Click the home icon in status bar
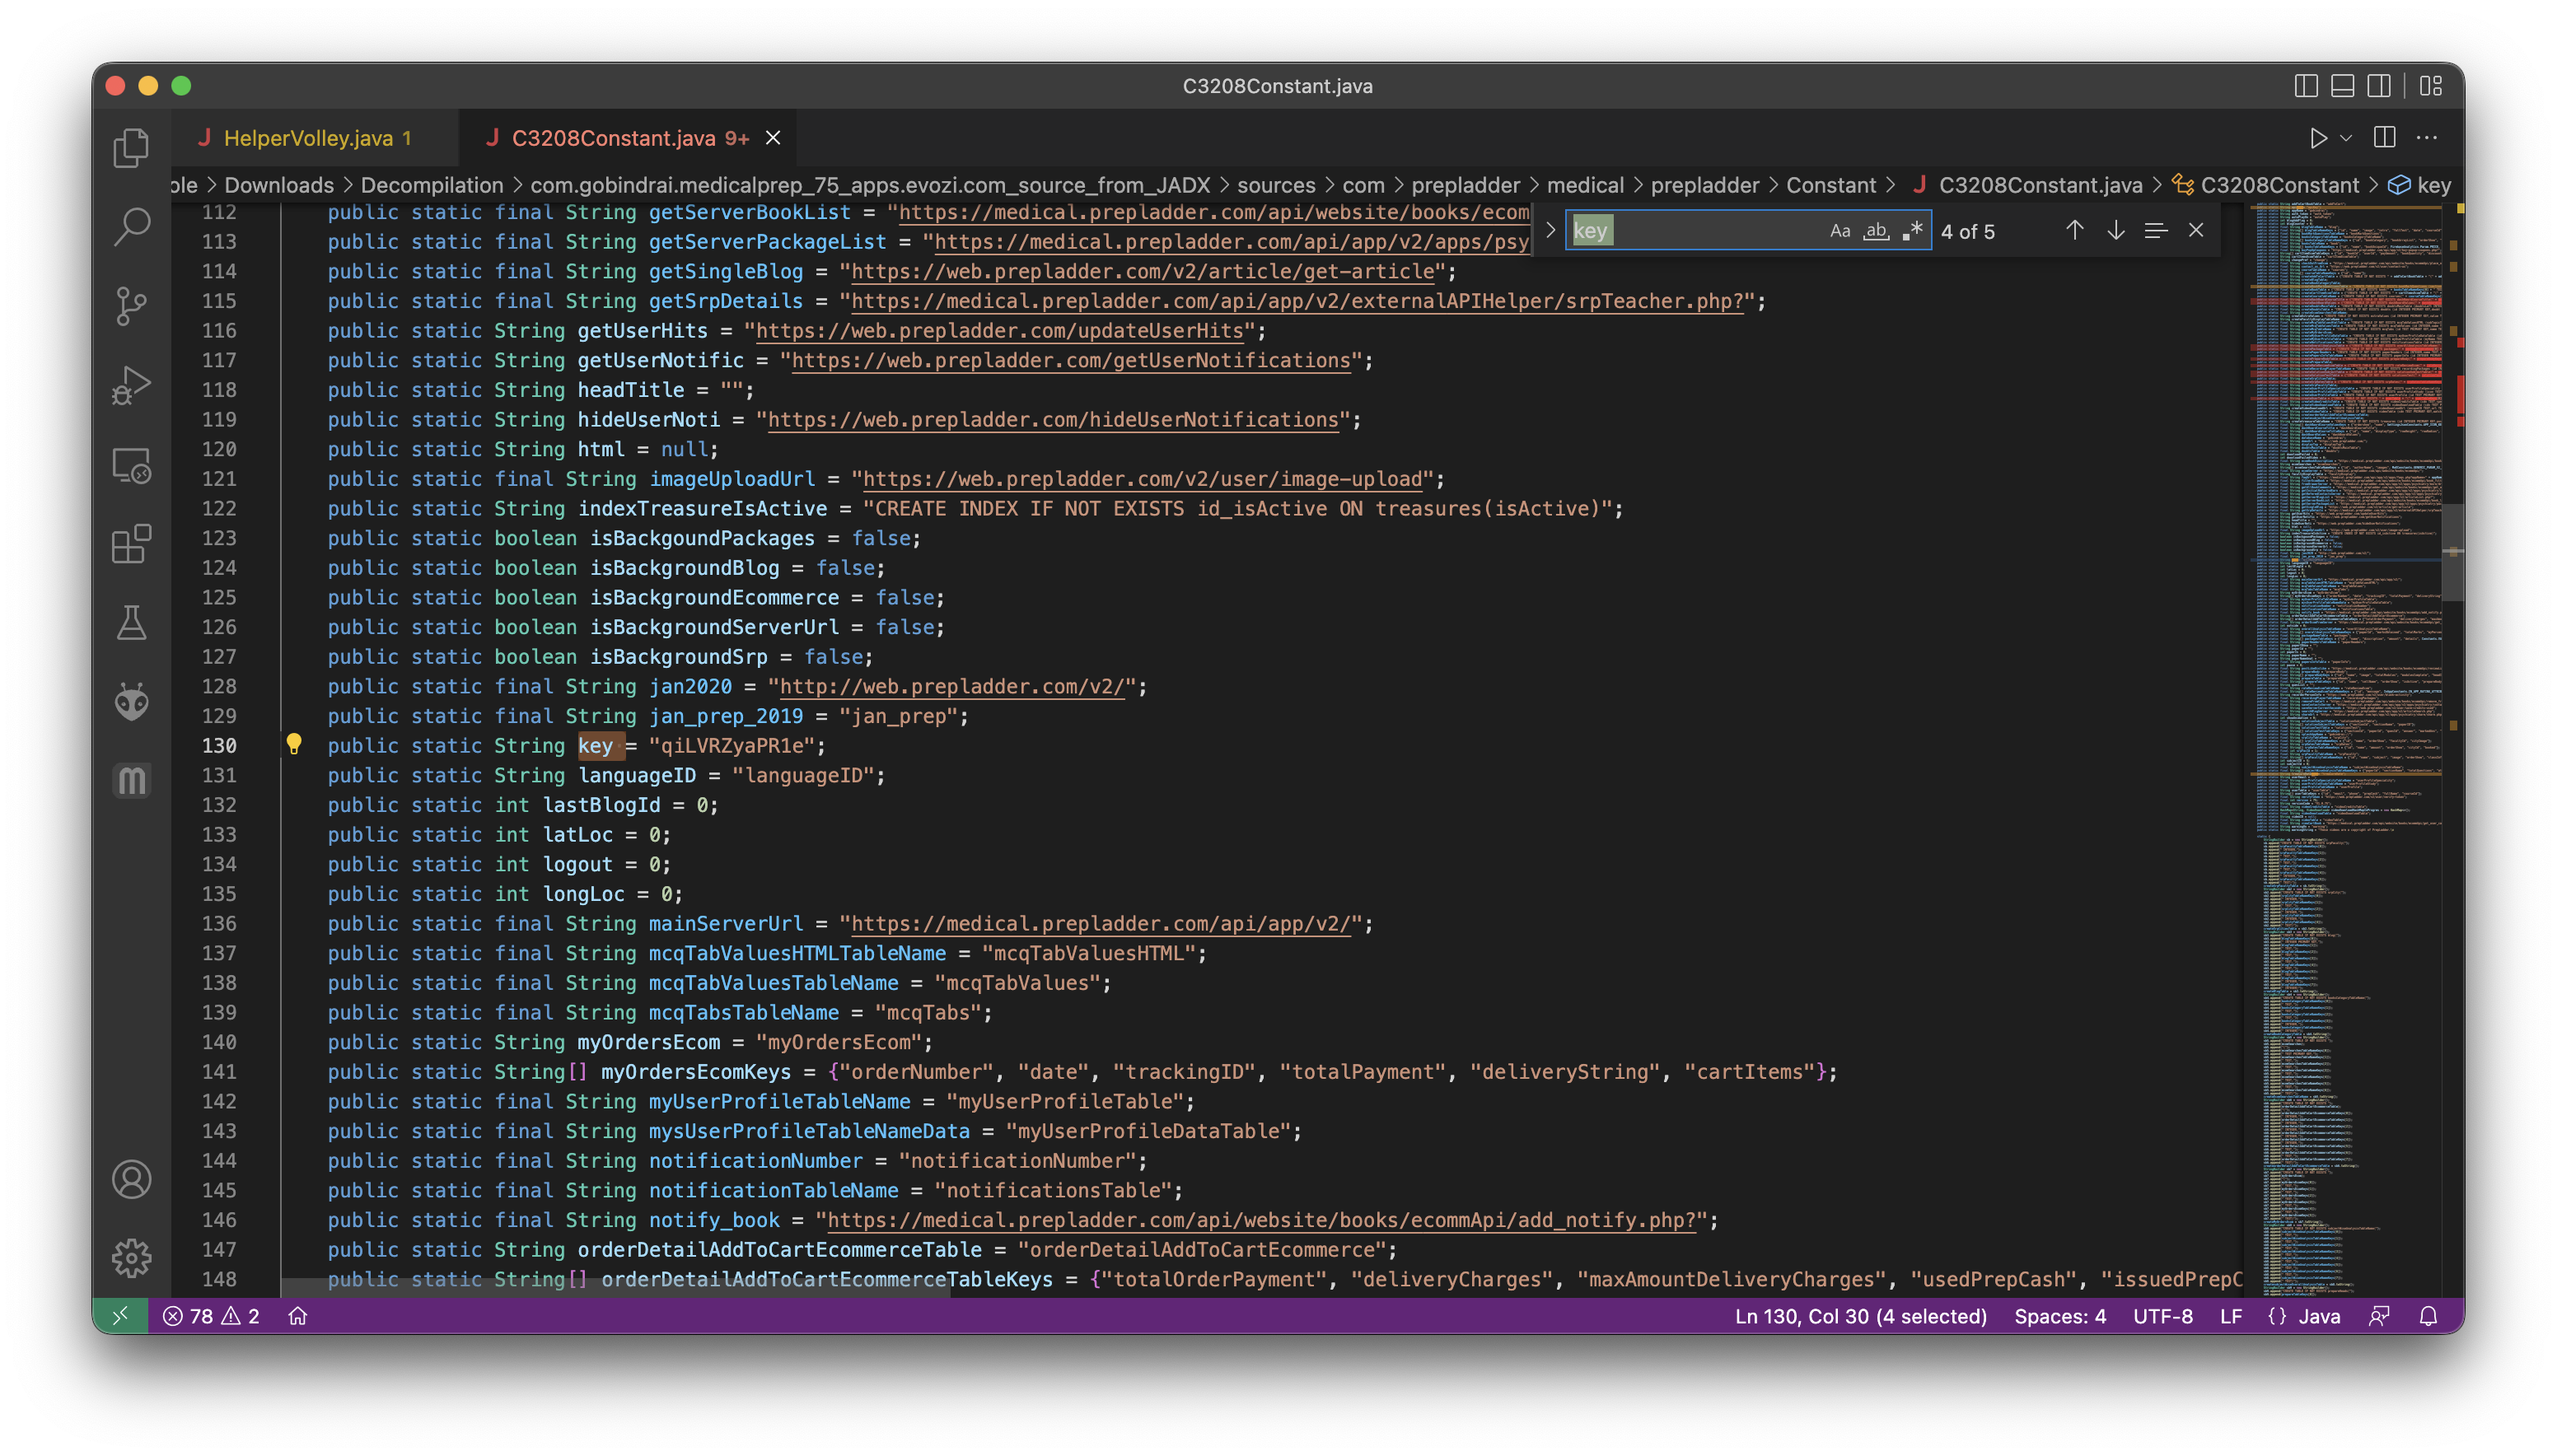 298,1316
